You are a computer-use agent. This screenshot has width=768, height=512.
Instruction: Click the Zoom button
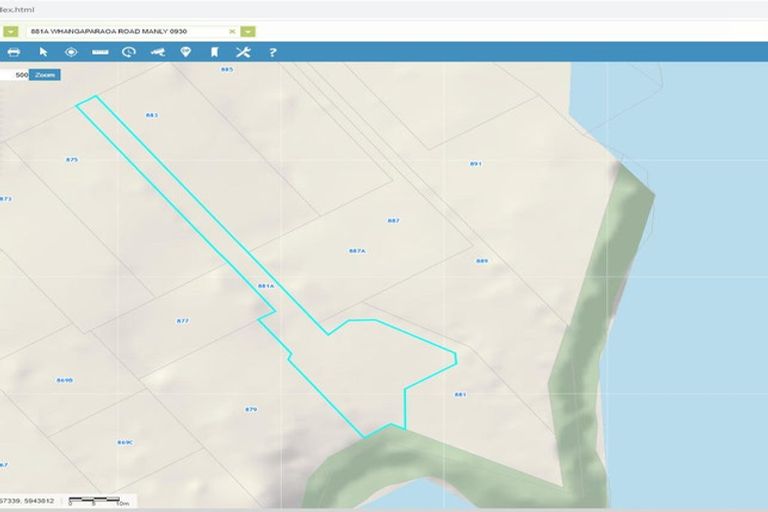pyautogui.click(x=45, y=75)
